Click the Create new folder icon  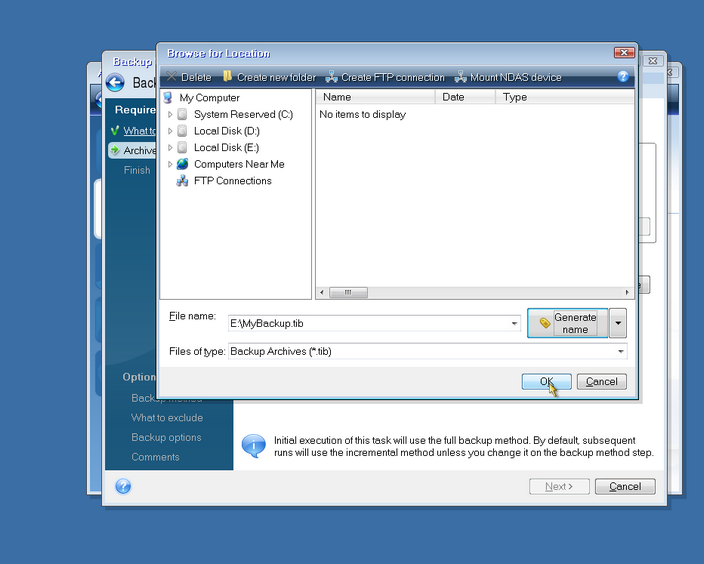228,76
